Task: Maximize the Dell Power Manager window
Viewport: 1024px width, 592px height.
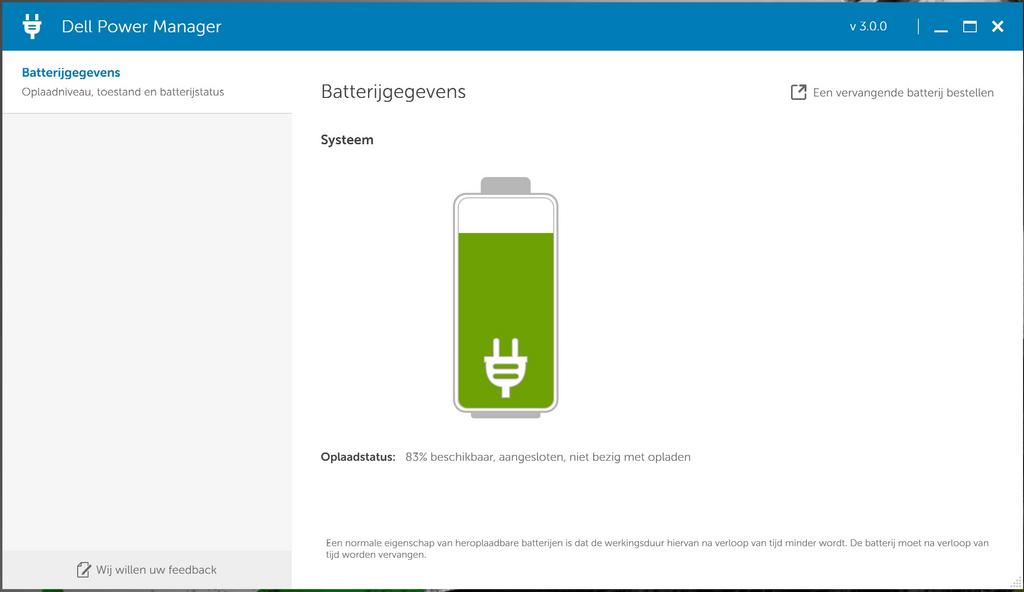Action: click(970, 26)
